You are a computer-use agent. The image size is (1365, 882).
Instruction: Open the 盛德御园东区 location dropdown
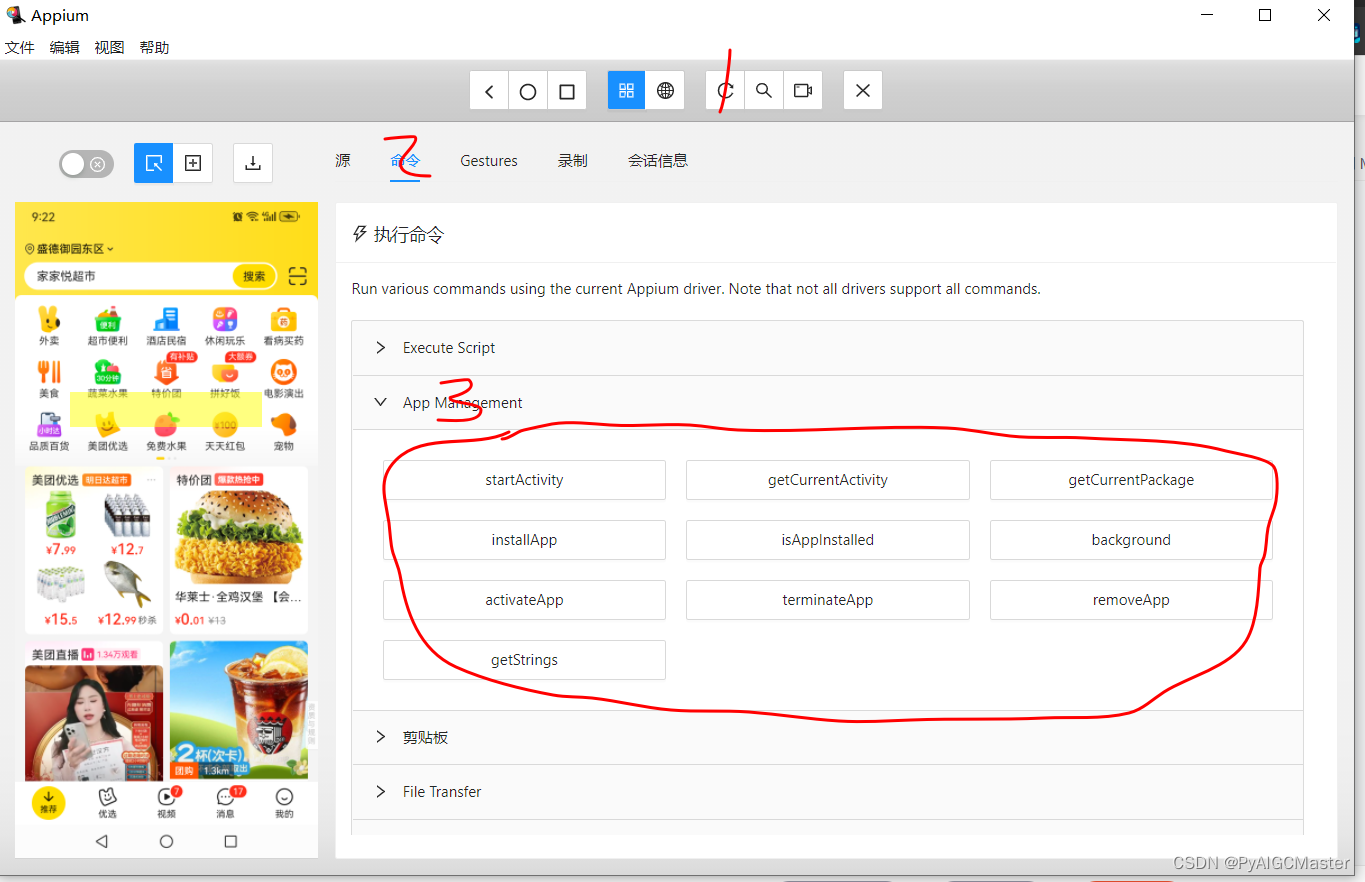pos(70,249)
